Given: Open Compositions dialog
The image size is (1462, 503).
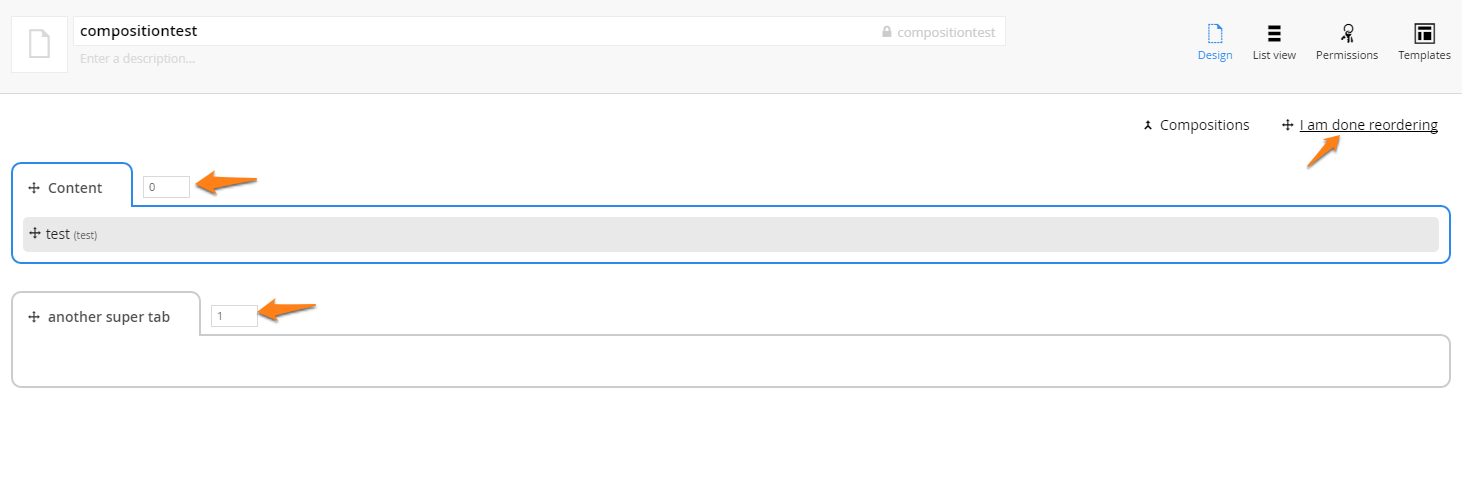Looking at the screenshot, I should pos(1204,125).
